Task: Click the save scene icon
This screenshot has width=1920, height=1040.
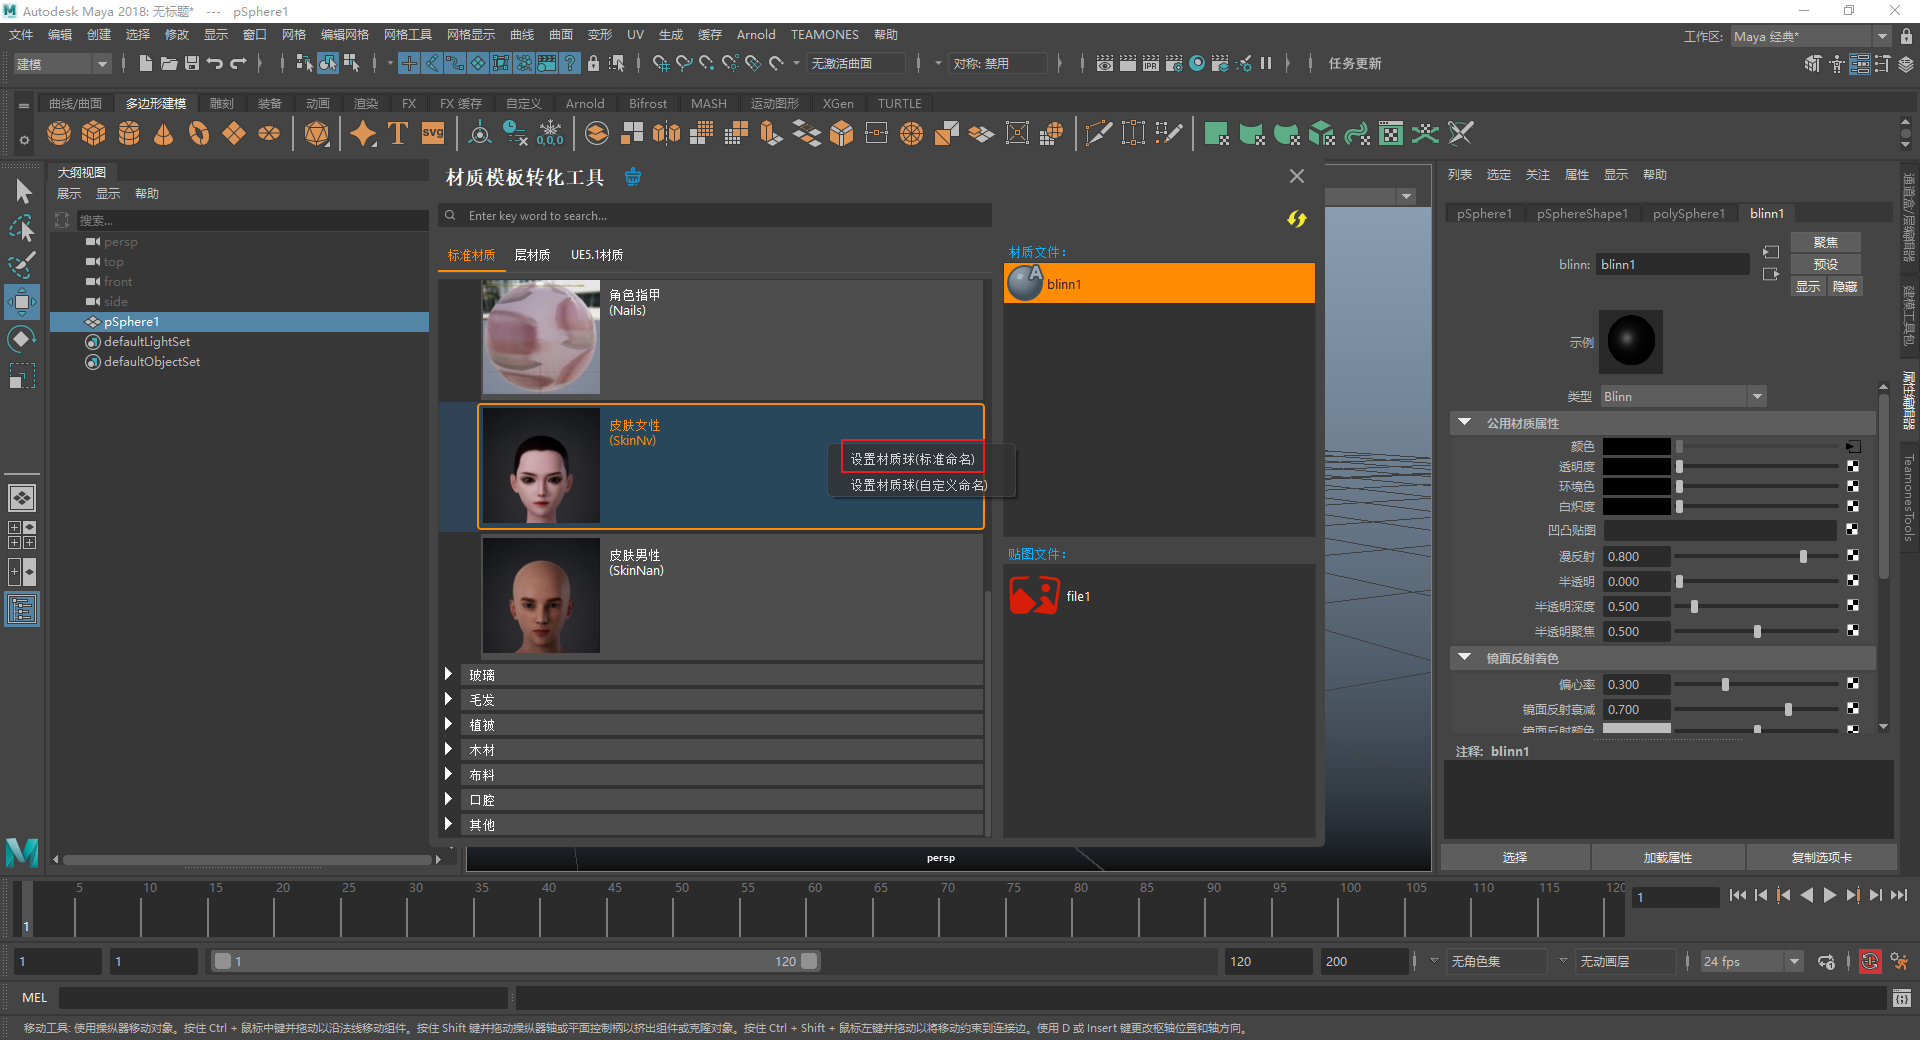Action: coord(192,63)
